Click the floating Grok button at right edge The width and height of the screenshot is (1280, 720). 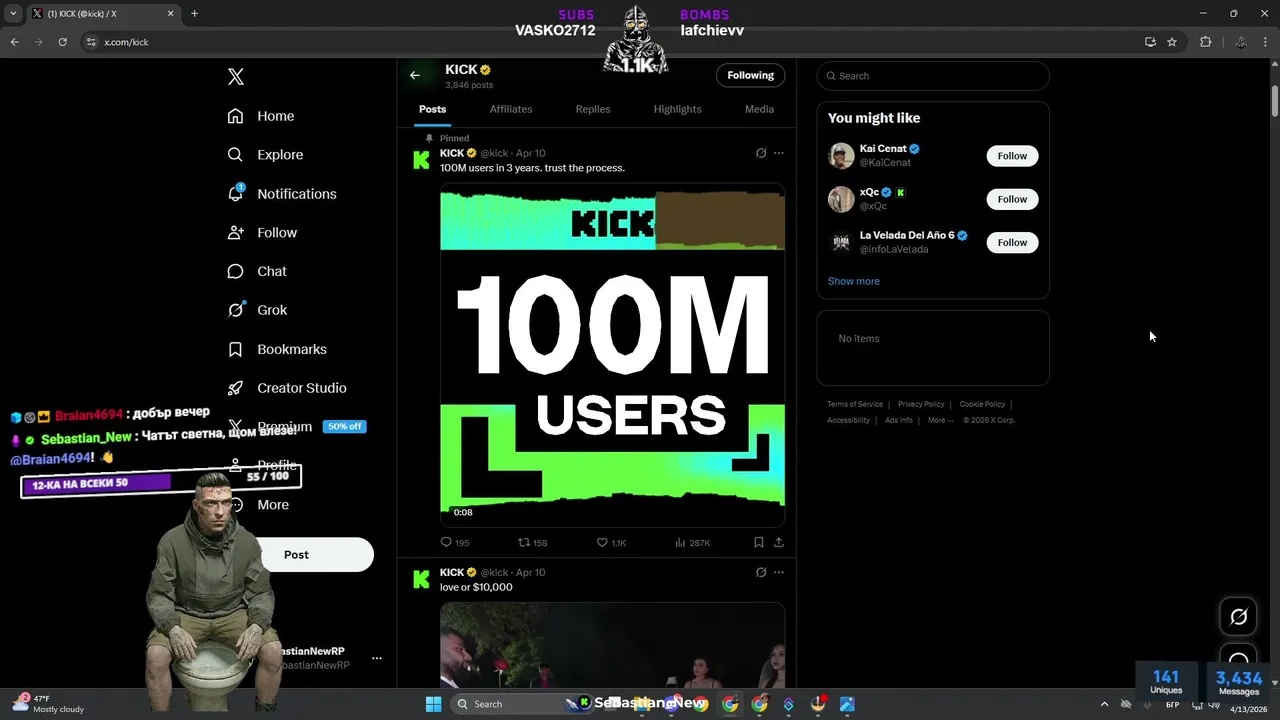1238,617
